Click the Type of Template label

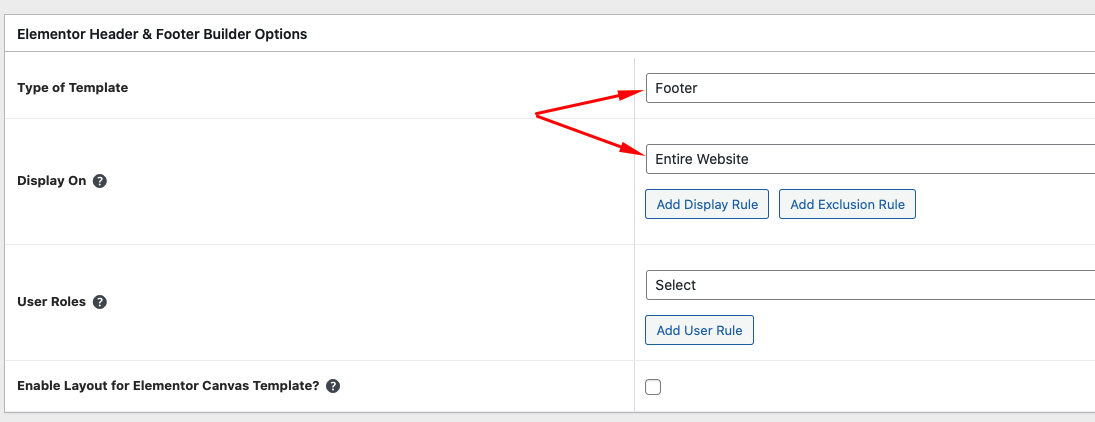click(73, 88)
